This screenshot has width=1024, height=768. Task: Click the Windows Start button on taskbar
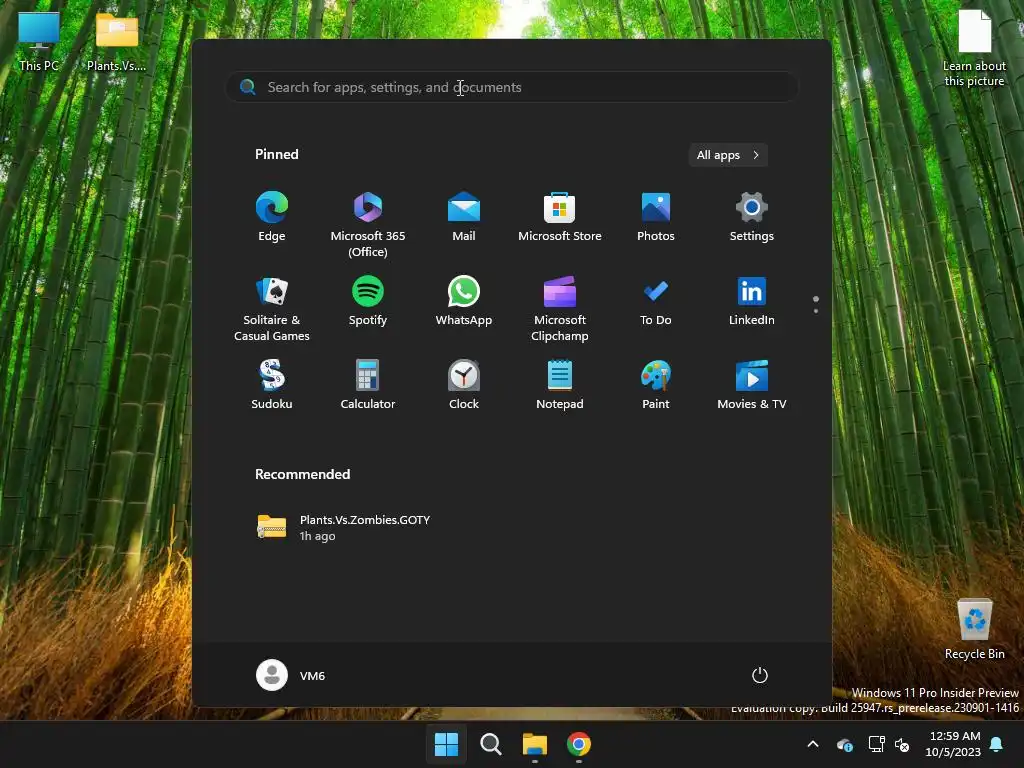[x=447, y=744]
